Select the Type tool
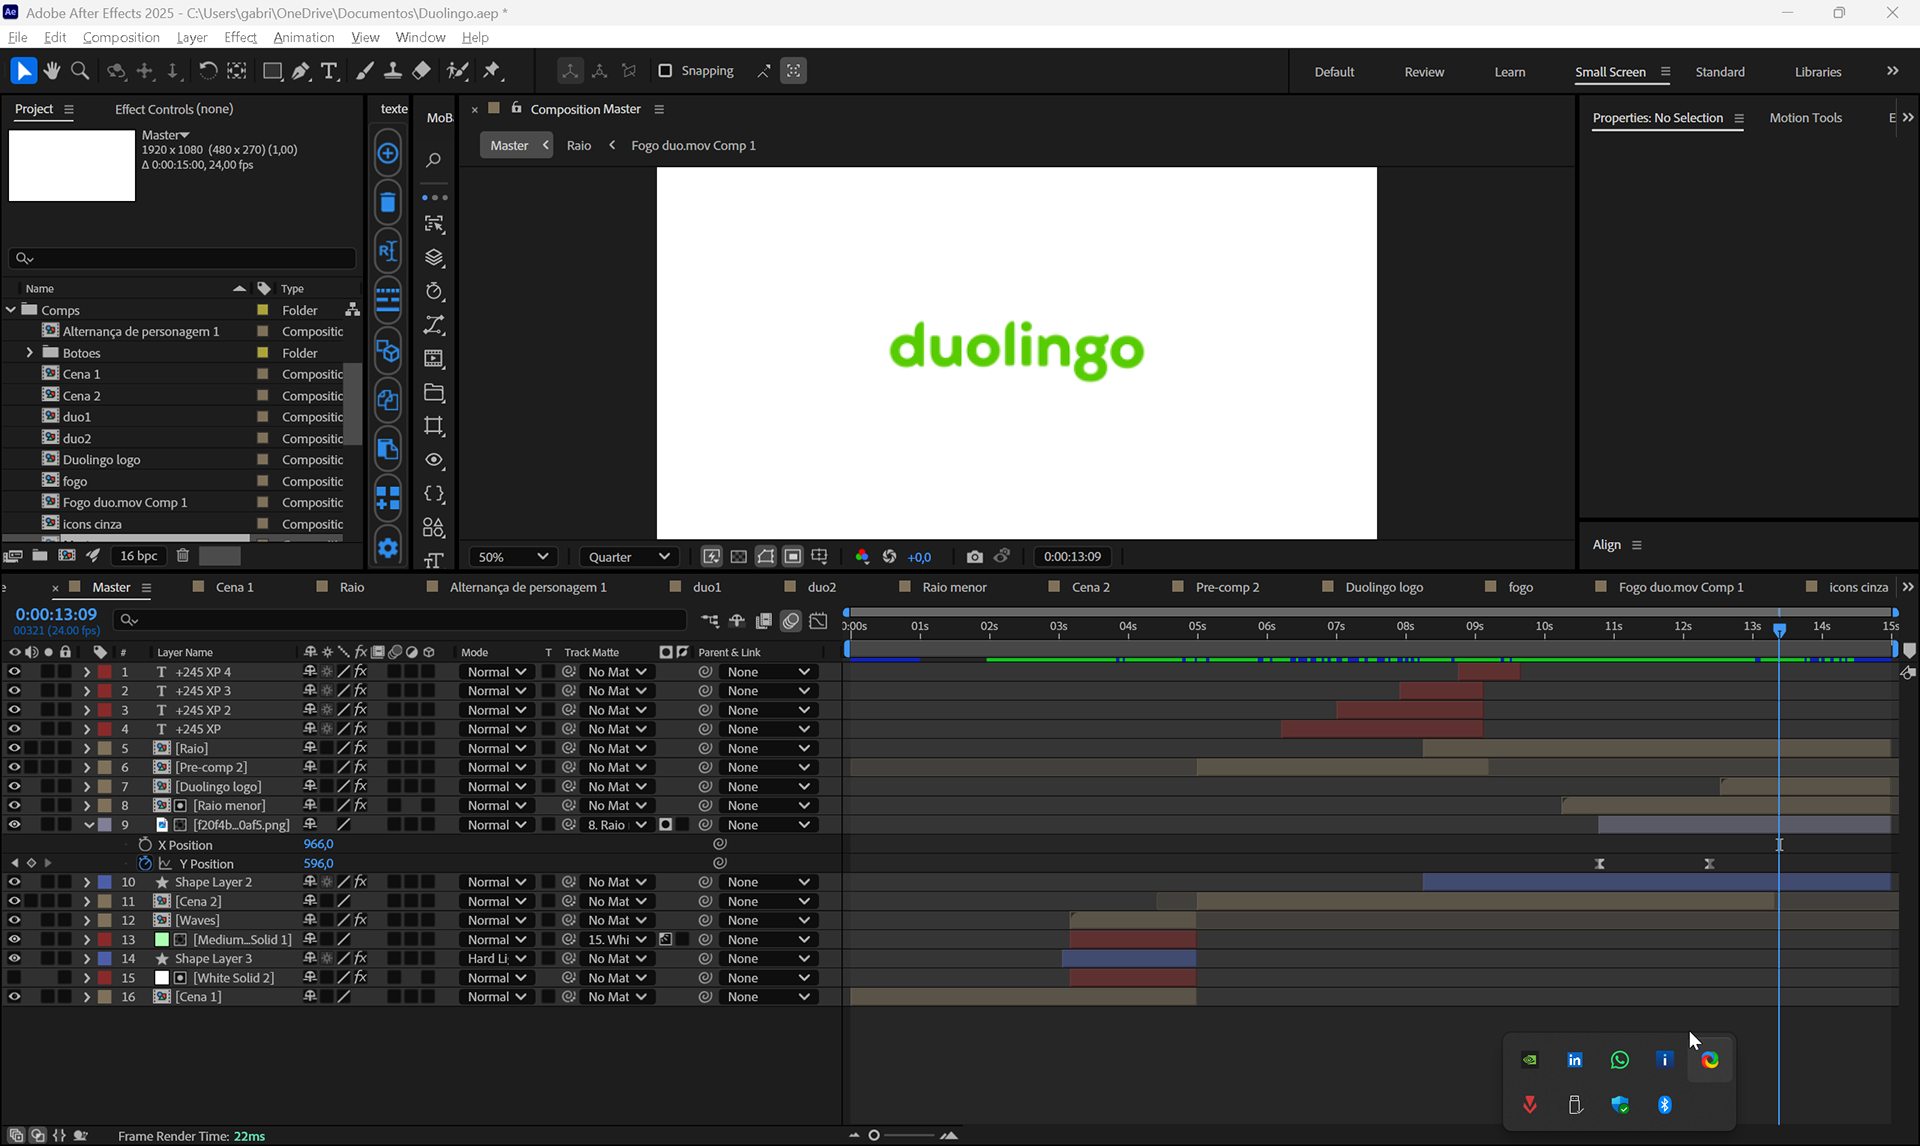Image resolution: width=1920 pixels, height=1146 pixels. click(x=329, y=71)
